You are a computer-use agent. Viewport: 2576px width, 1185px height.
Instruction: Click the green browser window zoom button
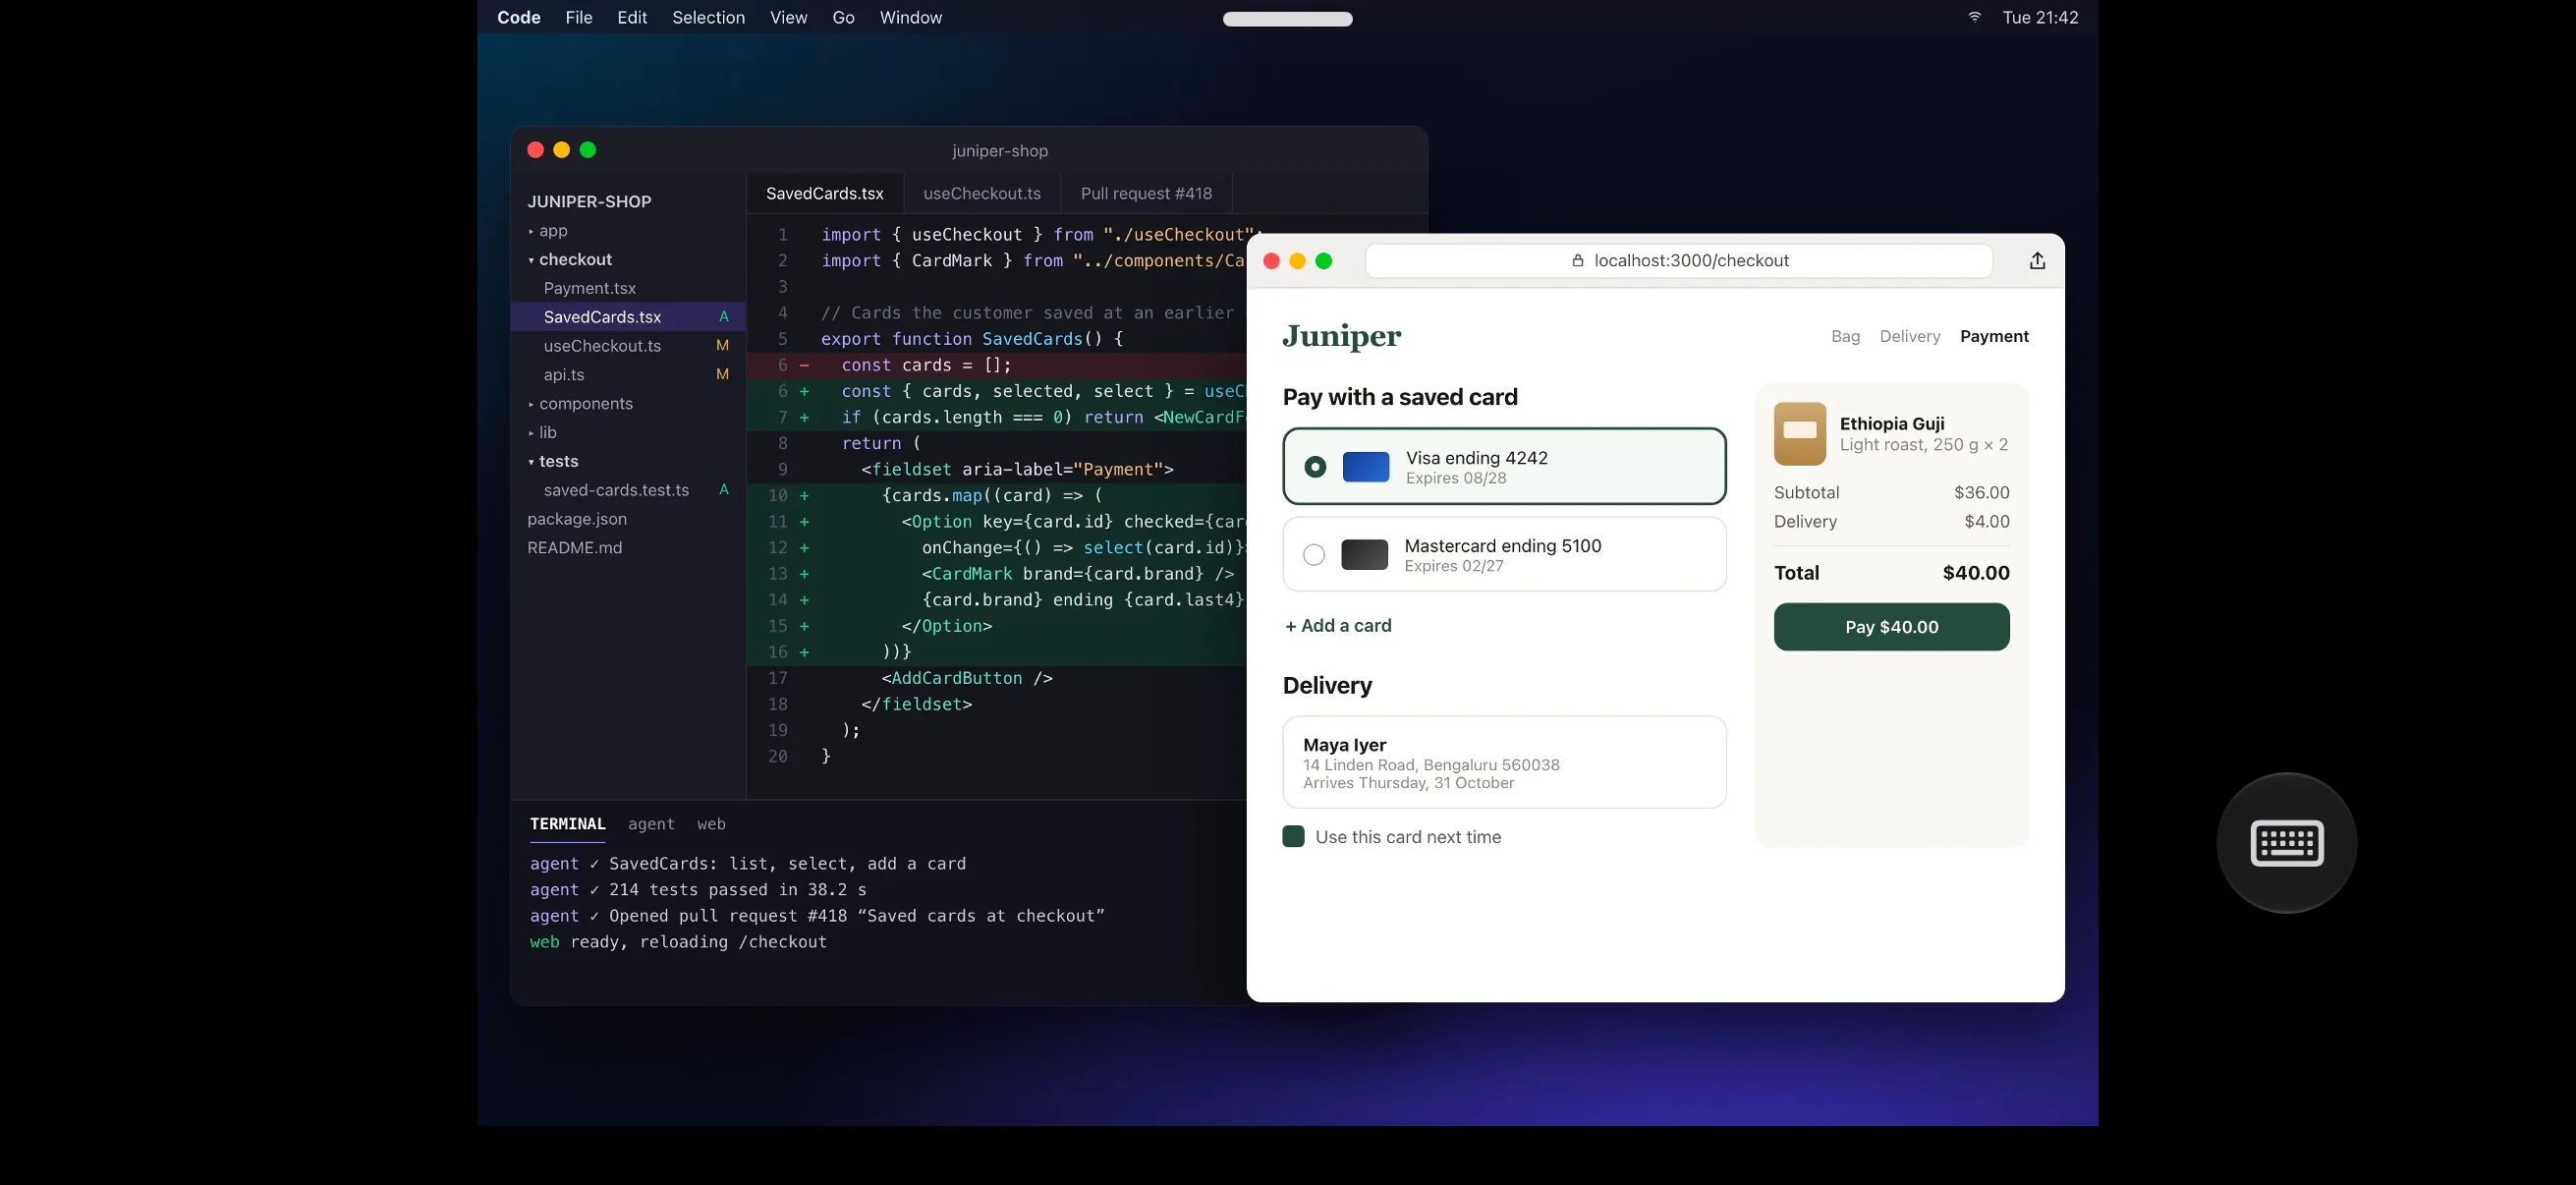(x=1323, y=261)
